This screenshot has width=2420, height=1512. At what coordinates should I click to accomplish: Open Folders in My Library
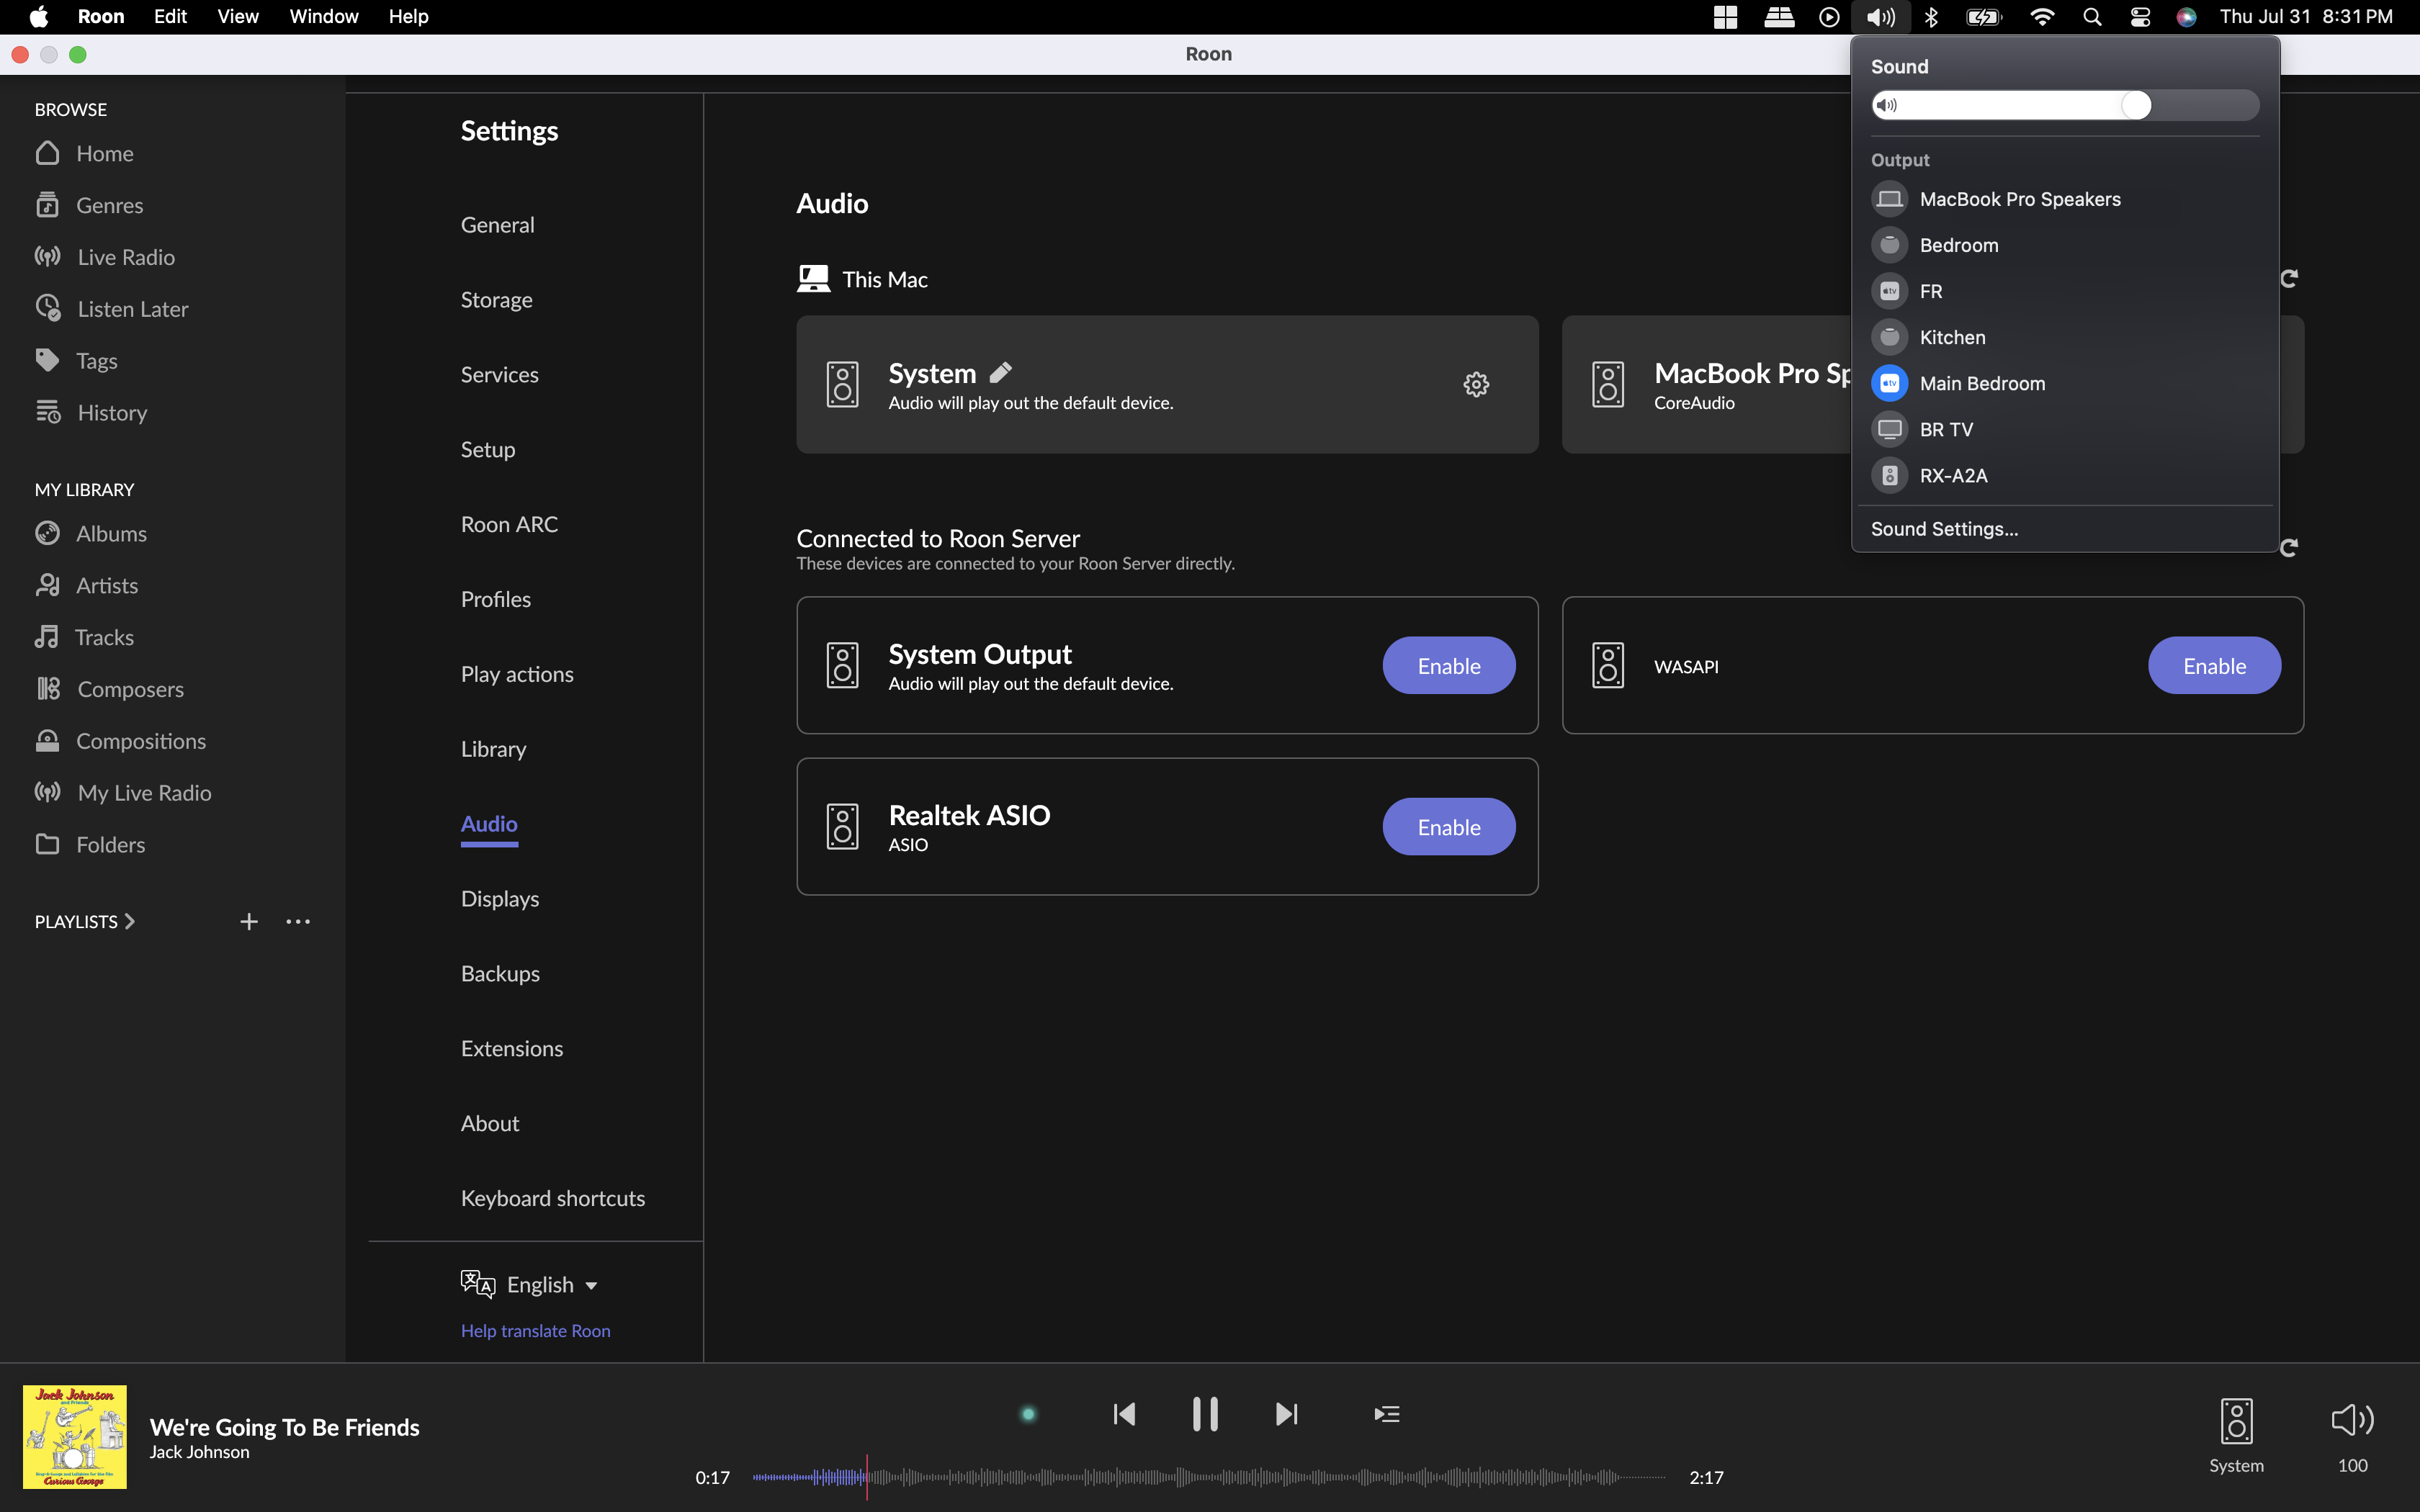tap(90, 845)
